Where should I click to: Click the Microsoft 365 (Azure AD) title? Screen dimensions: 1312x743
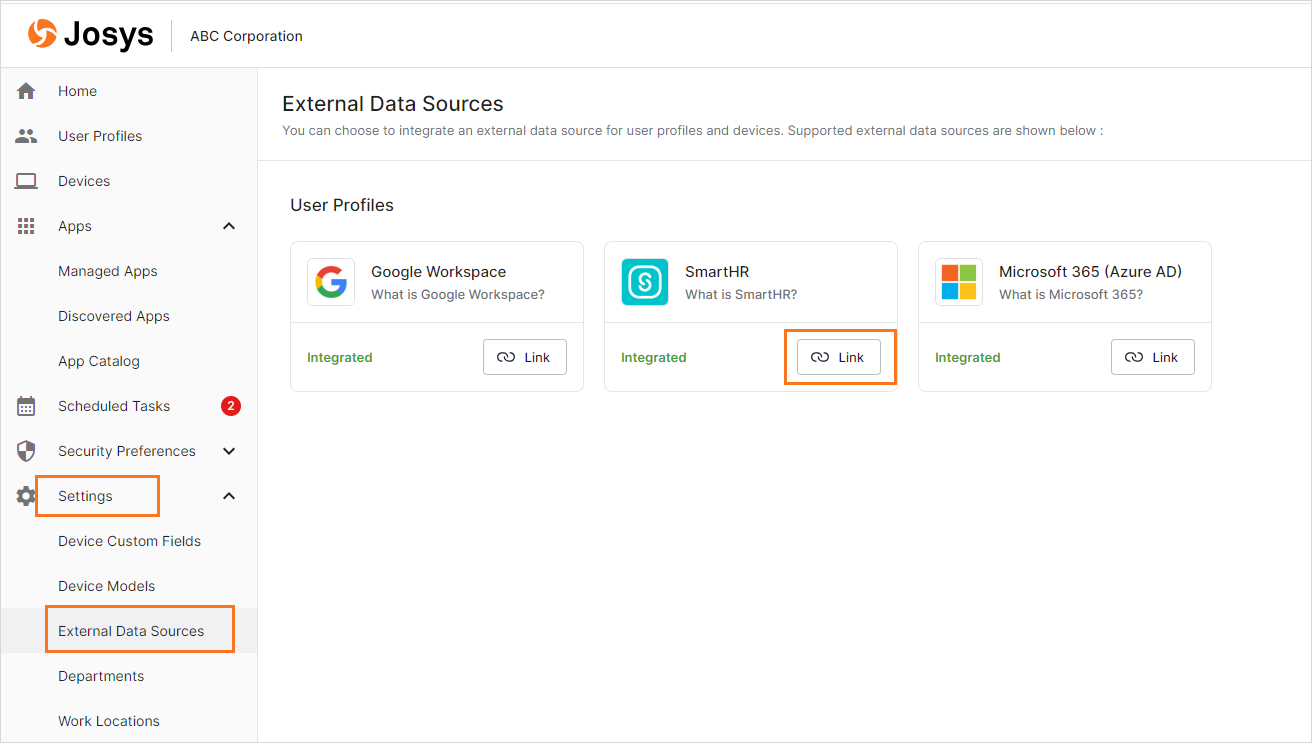click(1090, 271)
